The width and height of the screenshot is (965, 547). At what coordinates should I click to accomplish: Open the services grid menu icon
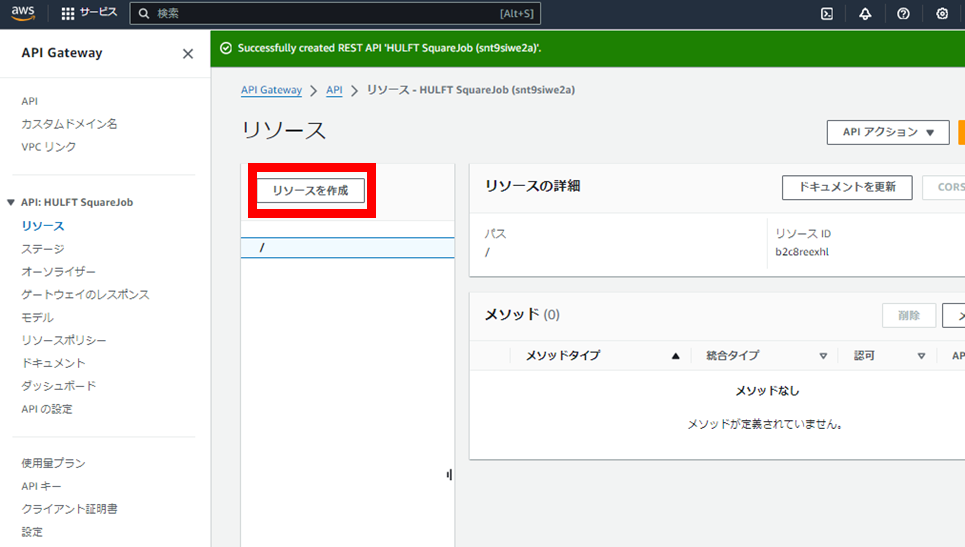[68, 14]
